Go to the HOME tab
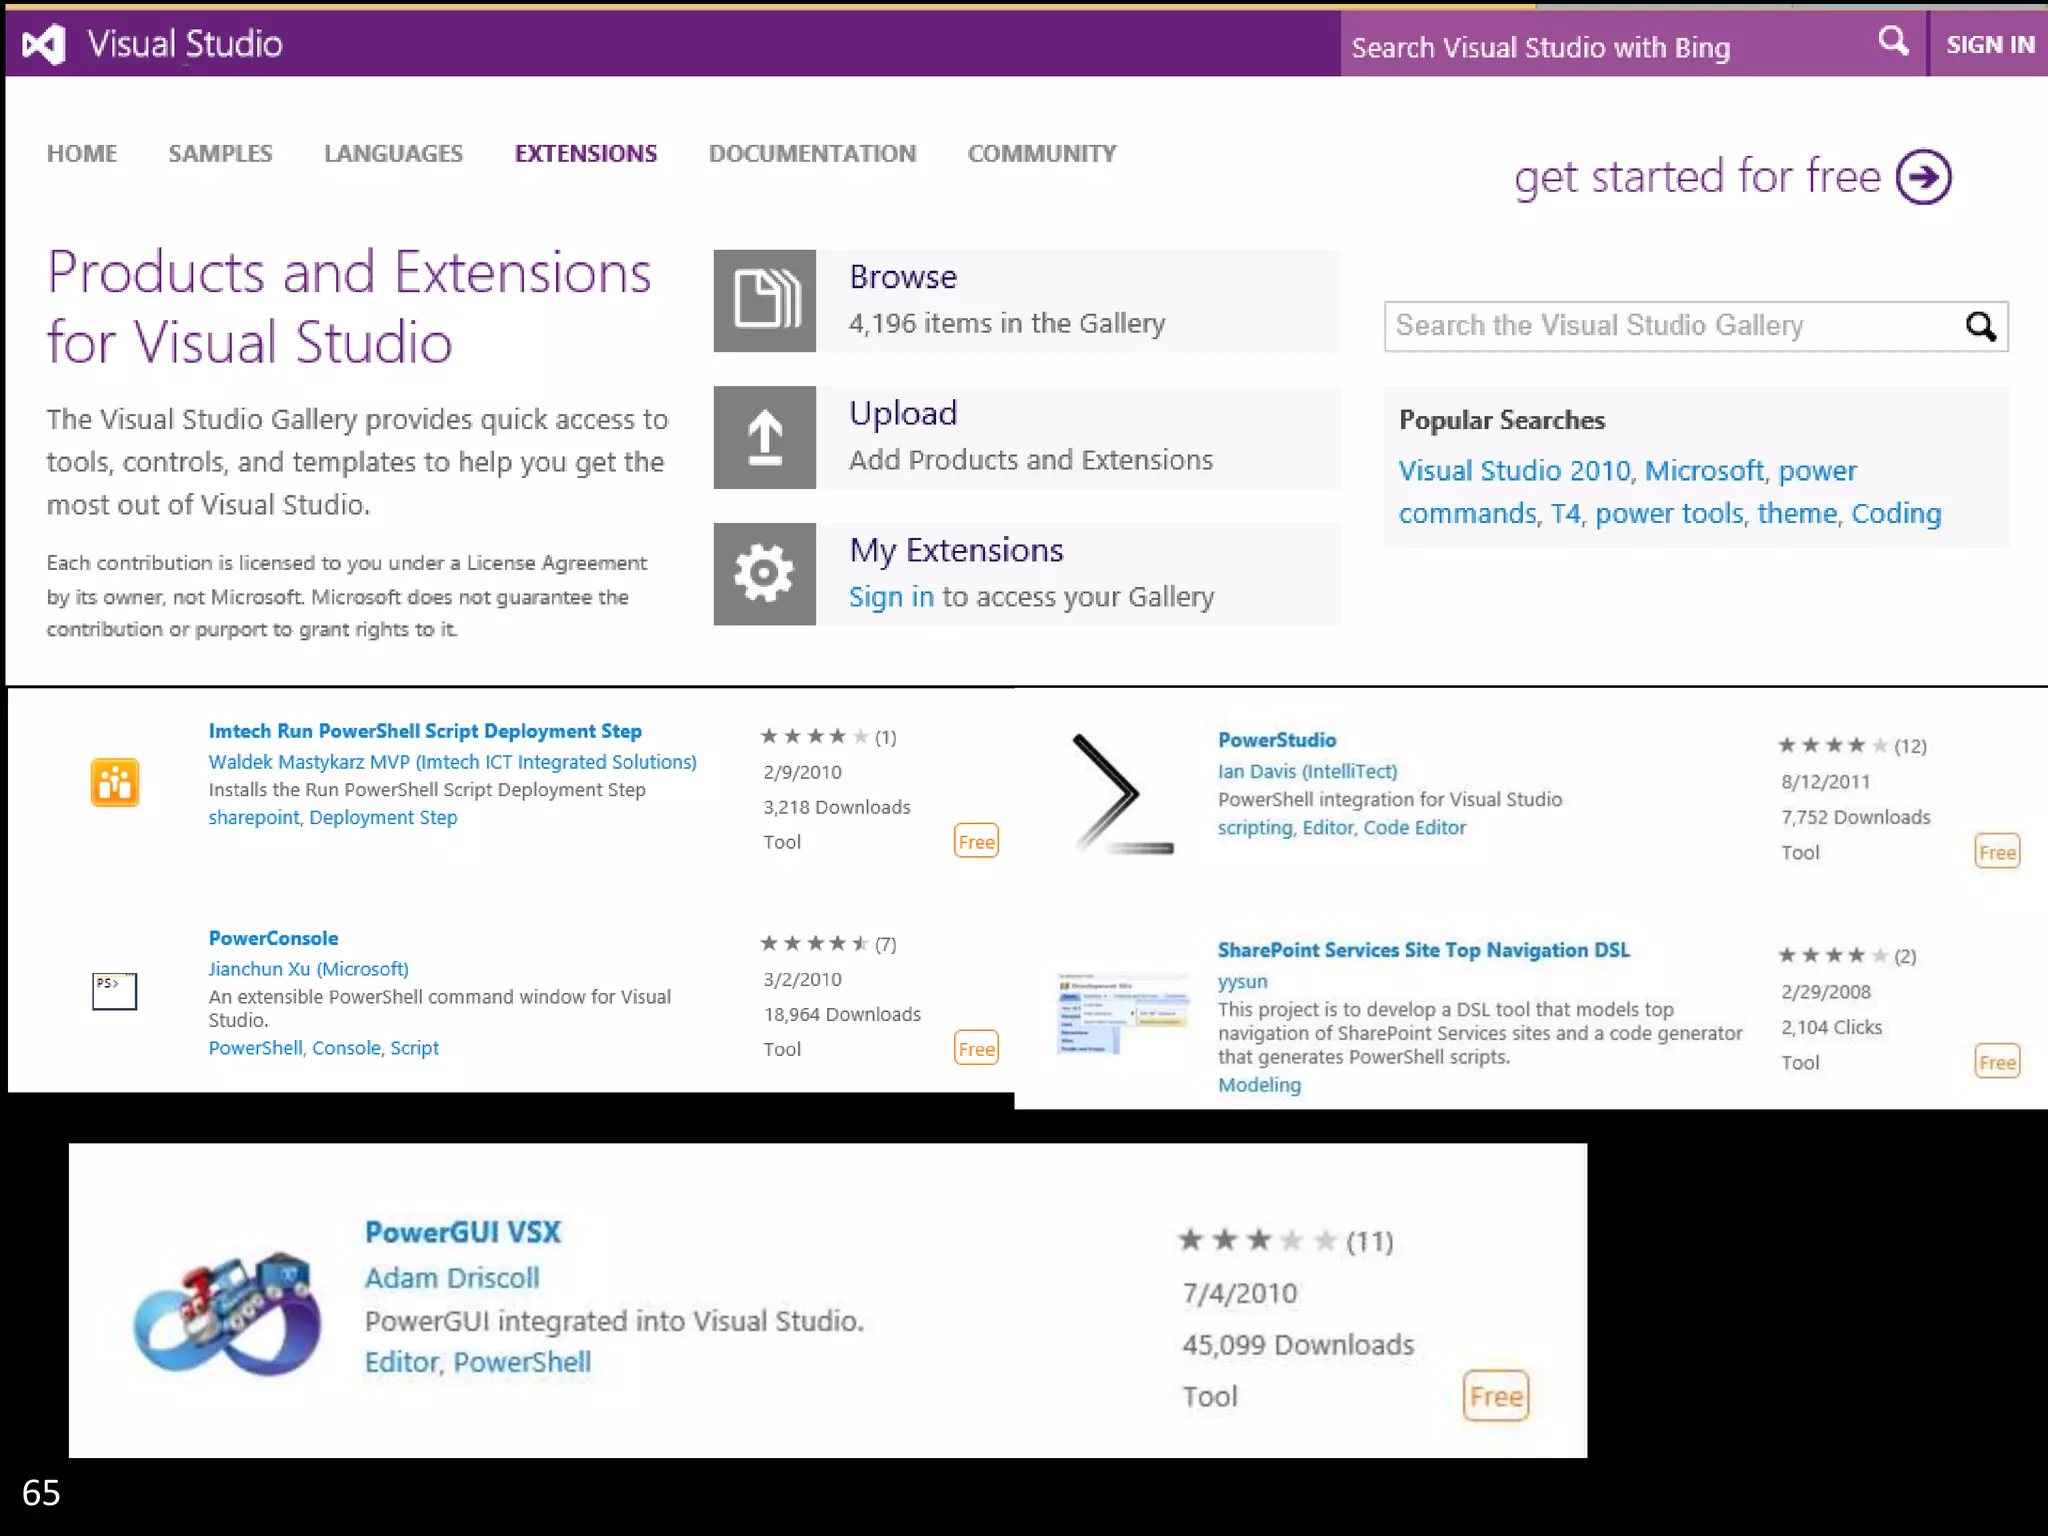Screen dimensions: 2048x1536 tap(82, 153)
